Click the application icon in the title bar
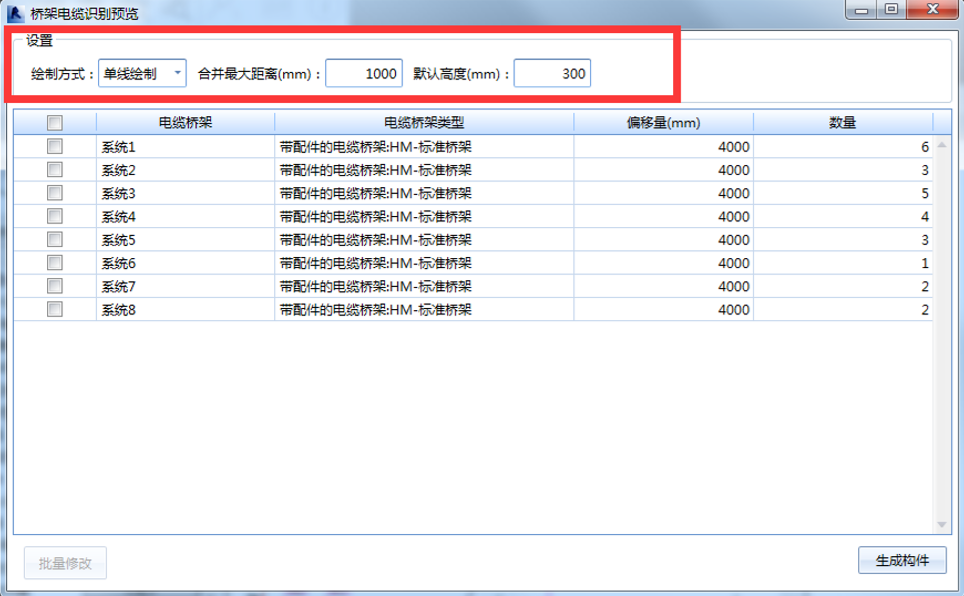This screenshot has width=964, height=596. point(15,13)
